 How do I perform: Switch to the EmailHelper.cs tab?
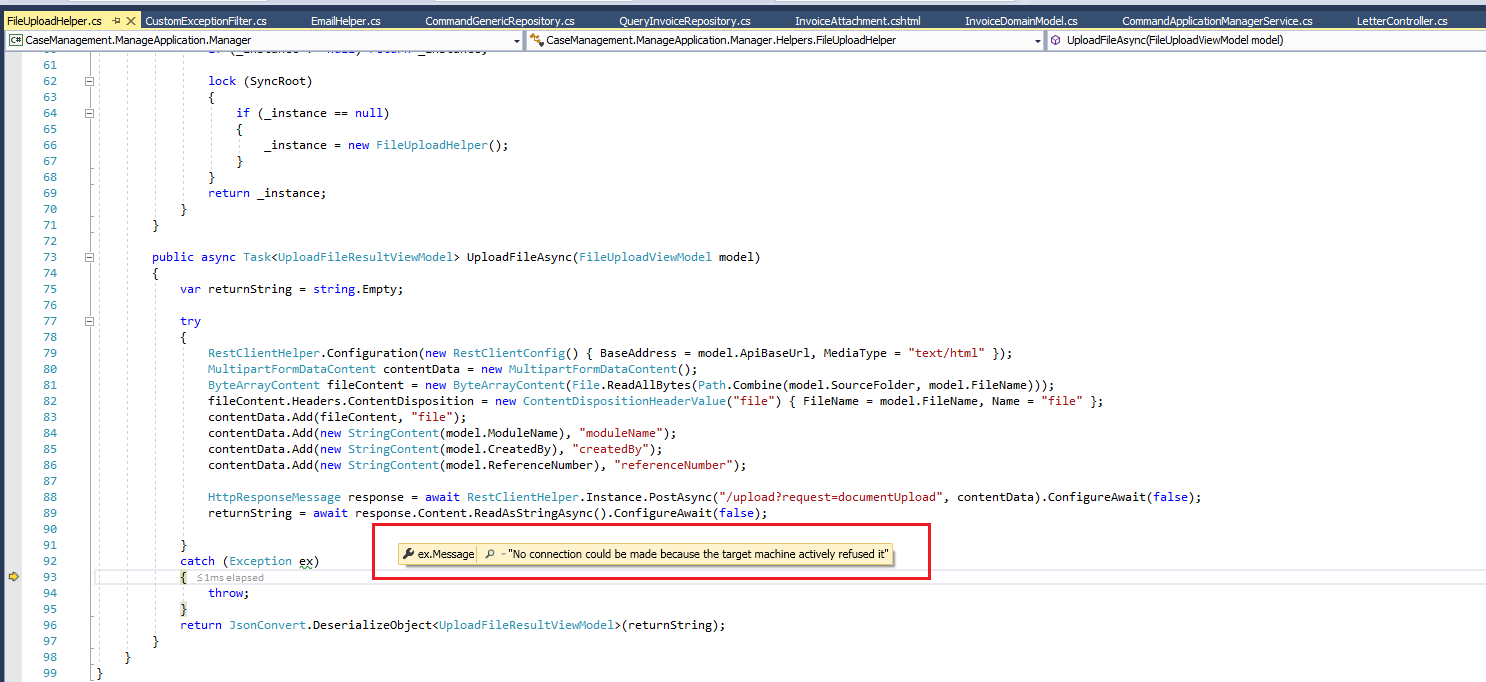(x=346, y=21)
